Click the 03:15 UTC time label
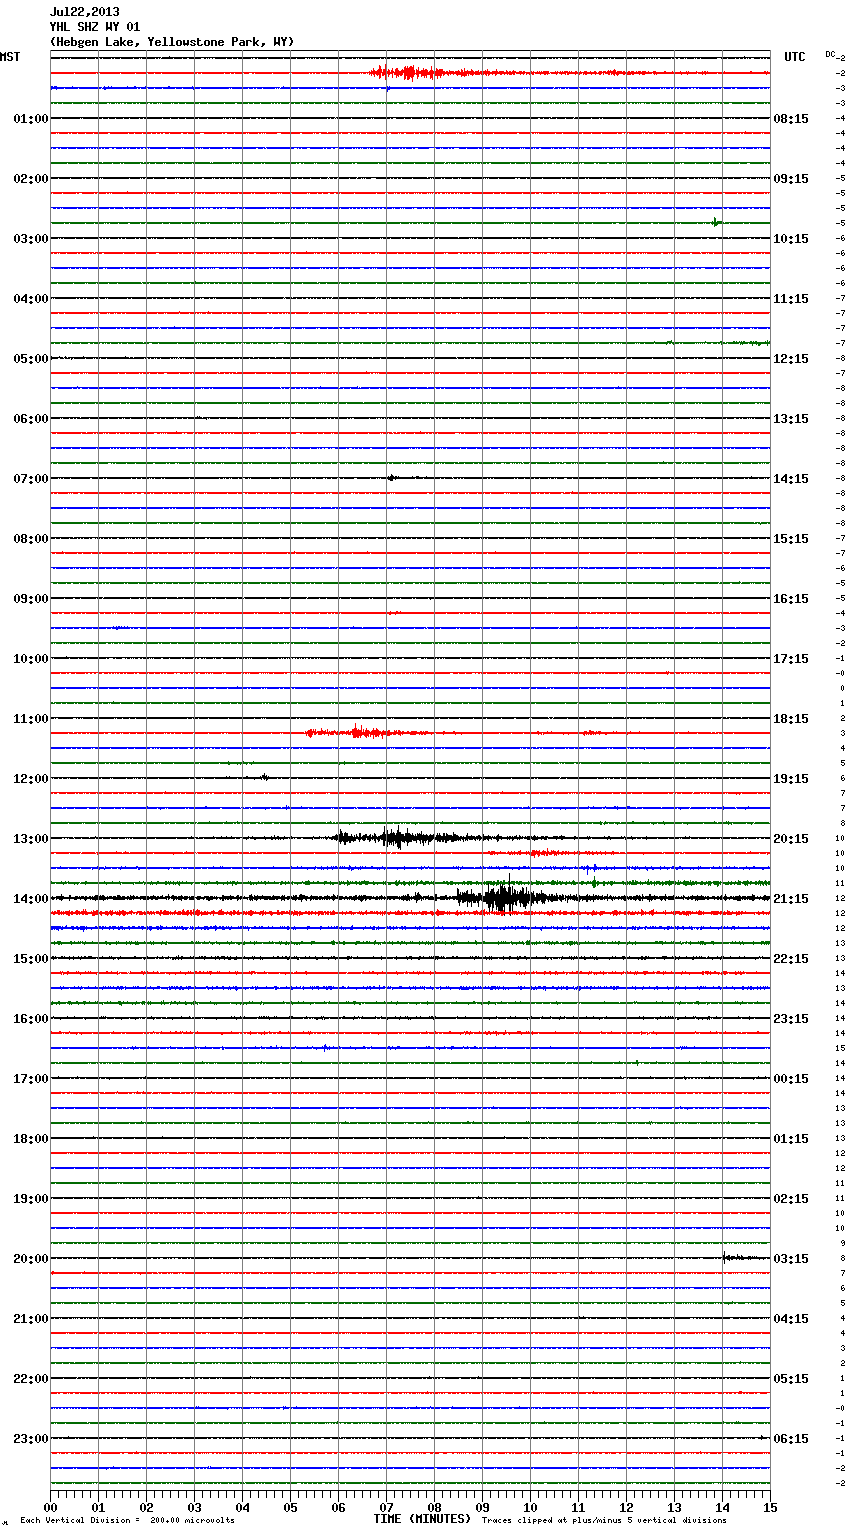 coord(791,1259)
